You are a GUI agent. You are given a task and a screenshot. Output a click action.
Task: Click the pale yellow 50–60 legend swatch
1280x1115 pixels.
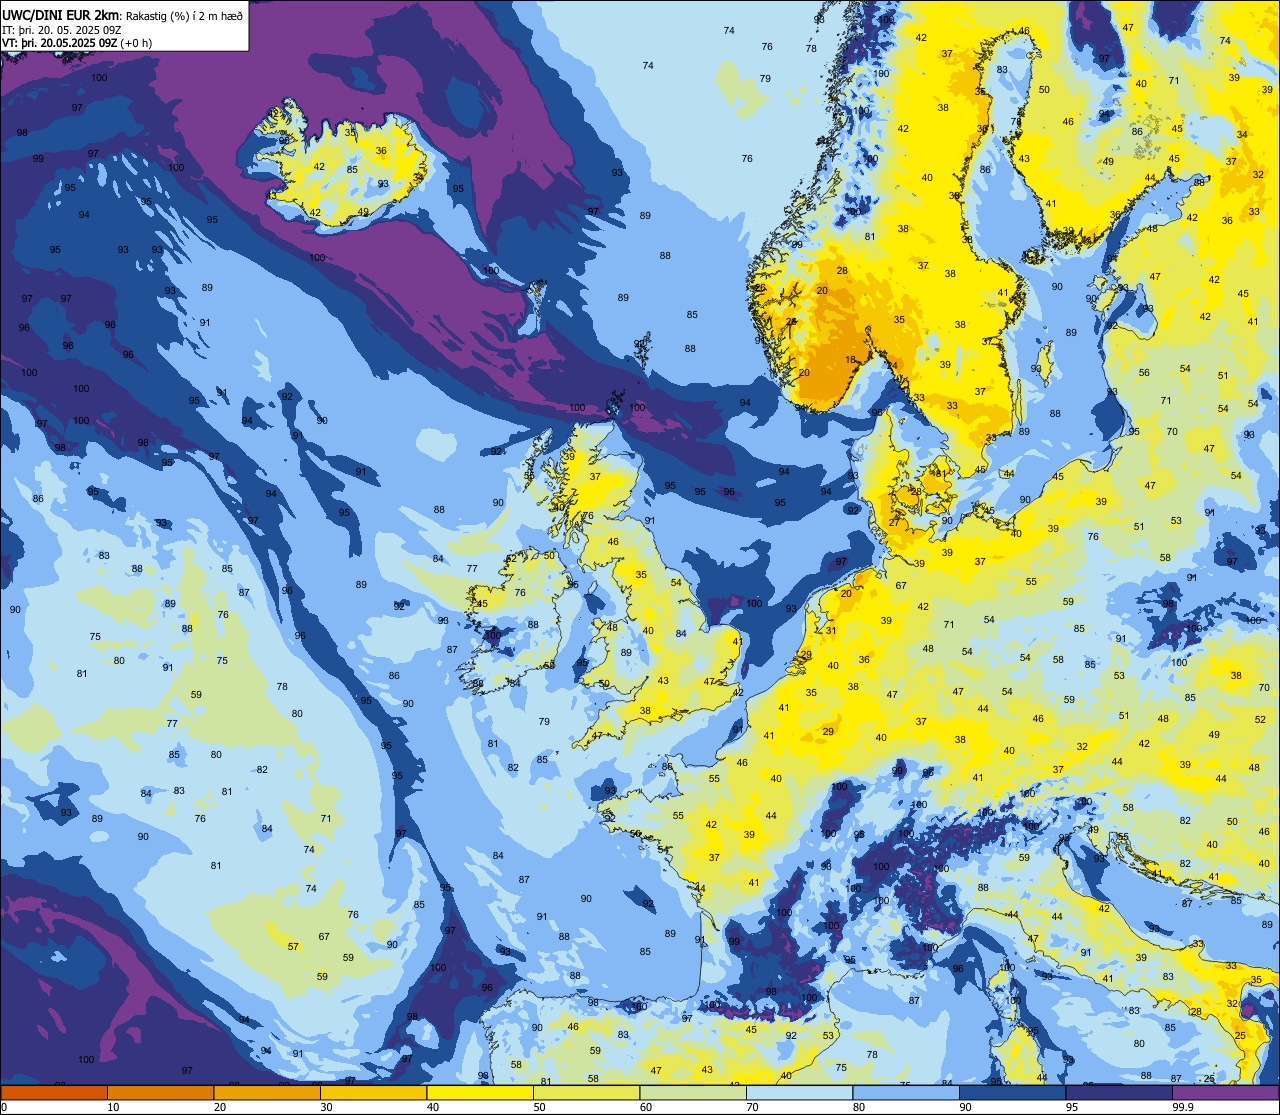(x=586, y=1092)
